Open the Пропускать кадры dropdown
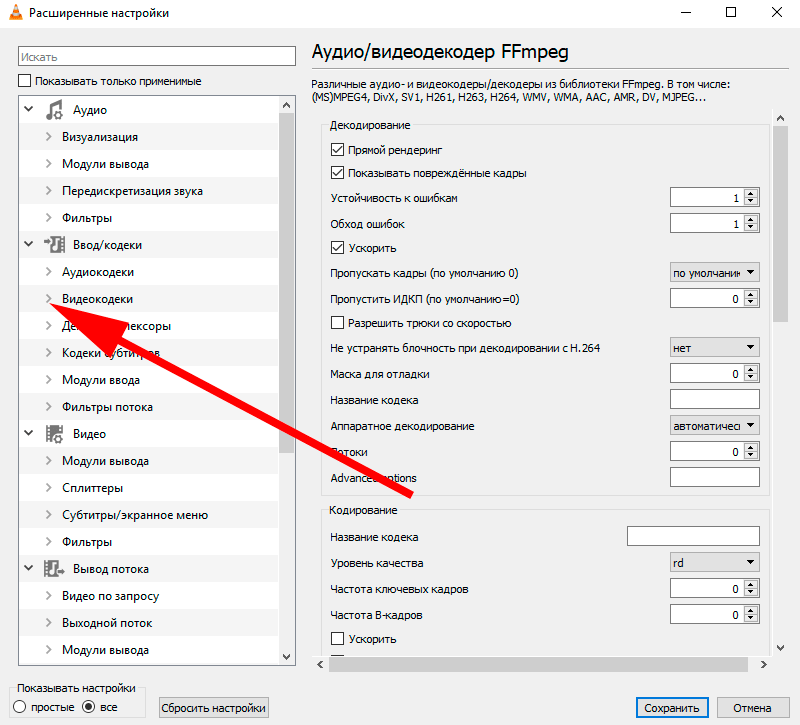 tap(714, 272)
